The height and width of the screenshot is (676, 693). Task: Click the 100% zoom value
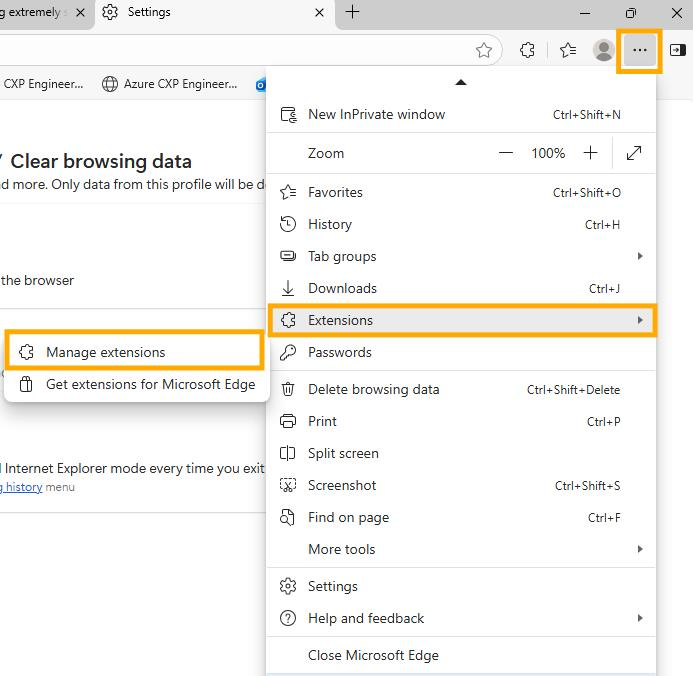coord(548,153)
